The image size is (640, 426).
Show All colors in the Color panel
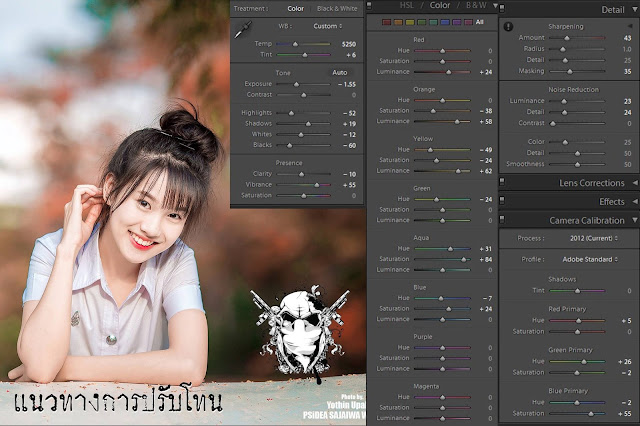point(480,22)
